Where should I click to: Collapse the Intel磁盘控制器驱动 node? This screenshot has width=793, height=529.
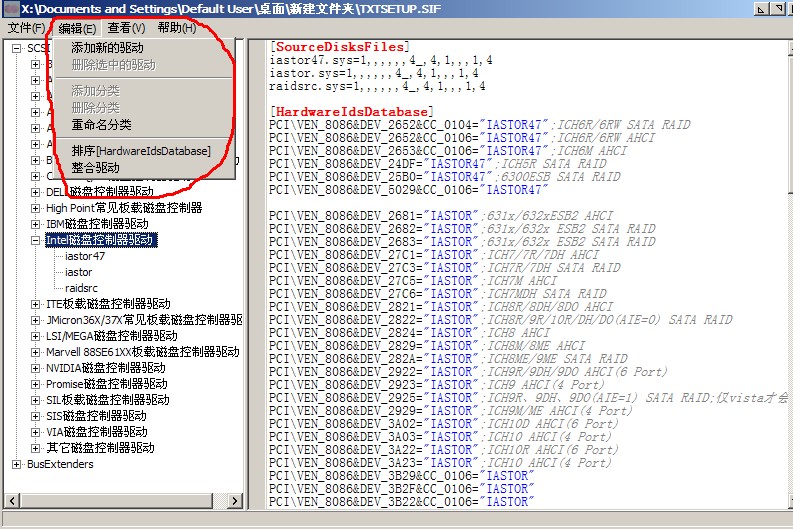(x=35, y=240)
